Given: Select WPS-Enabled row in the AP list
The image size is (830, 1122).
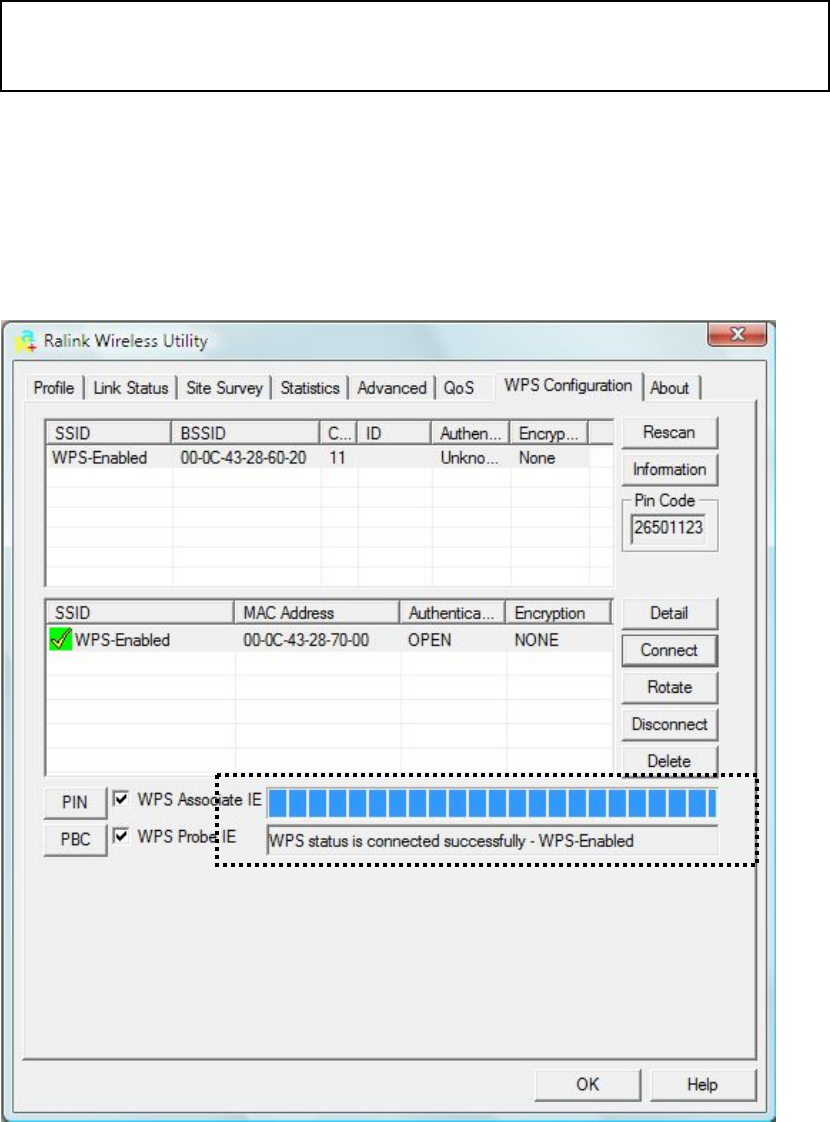Looking at the screenshot, I should point(318,458).
